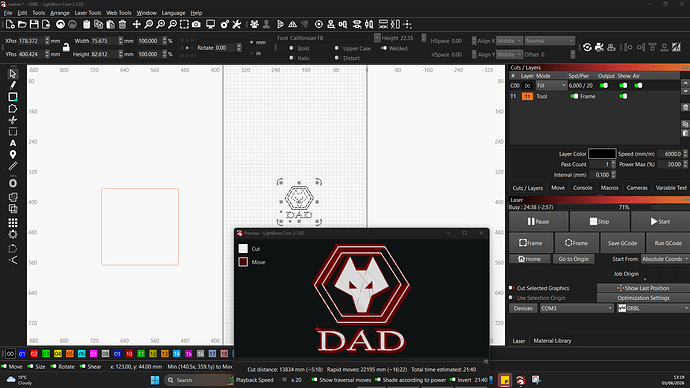Save the project with floppy disk icon
Viewport: 690px width, 388px height.
(x=34, y=25)
